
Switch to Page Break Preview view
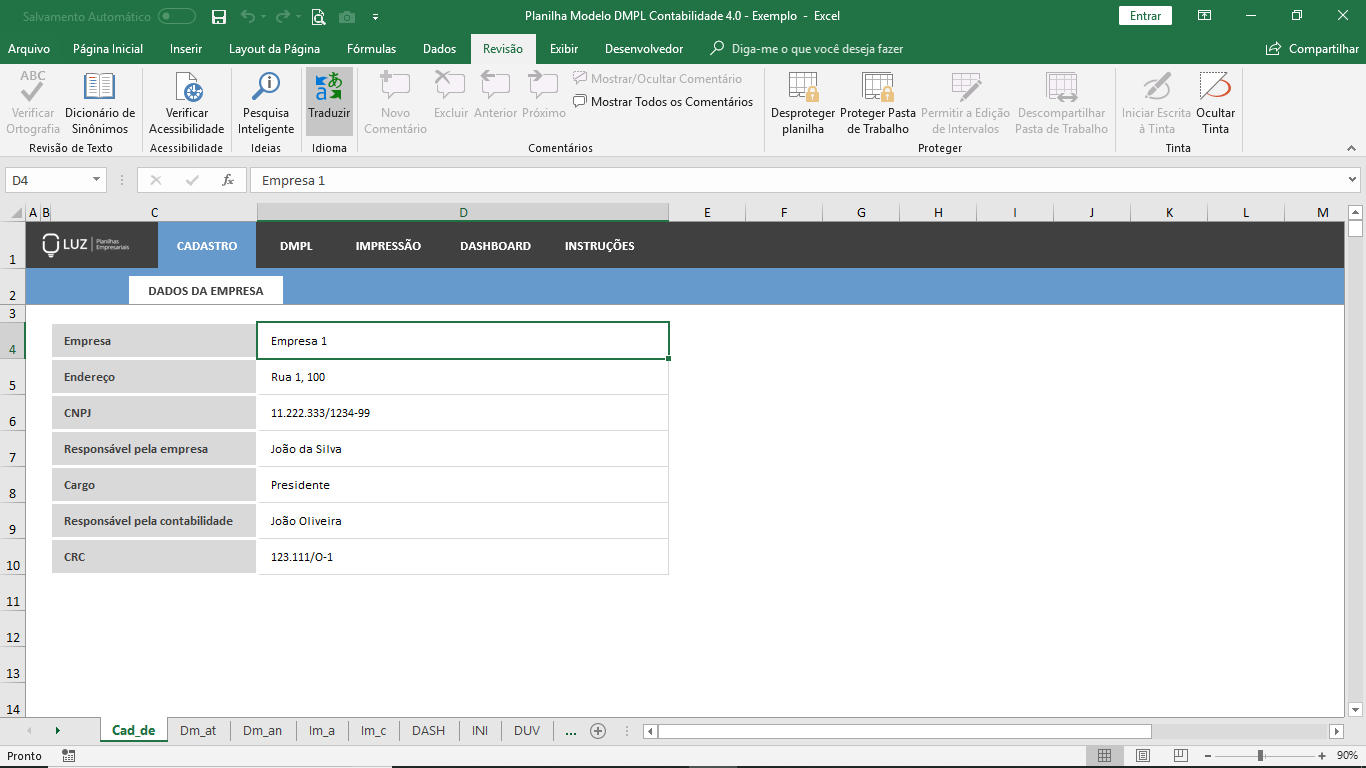click(1180, 756)
